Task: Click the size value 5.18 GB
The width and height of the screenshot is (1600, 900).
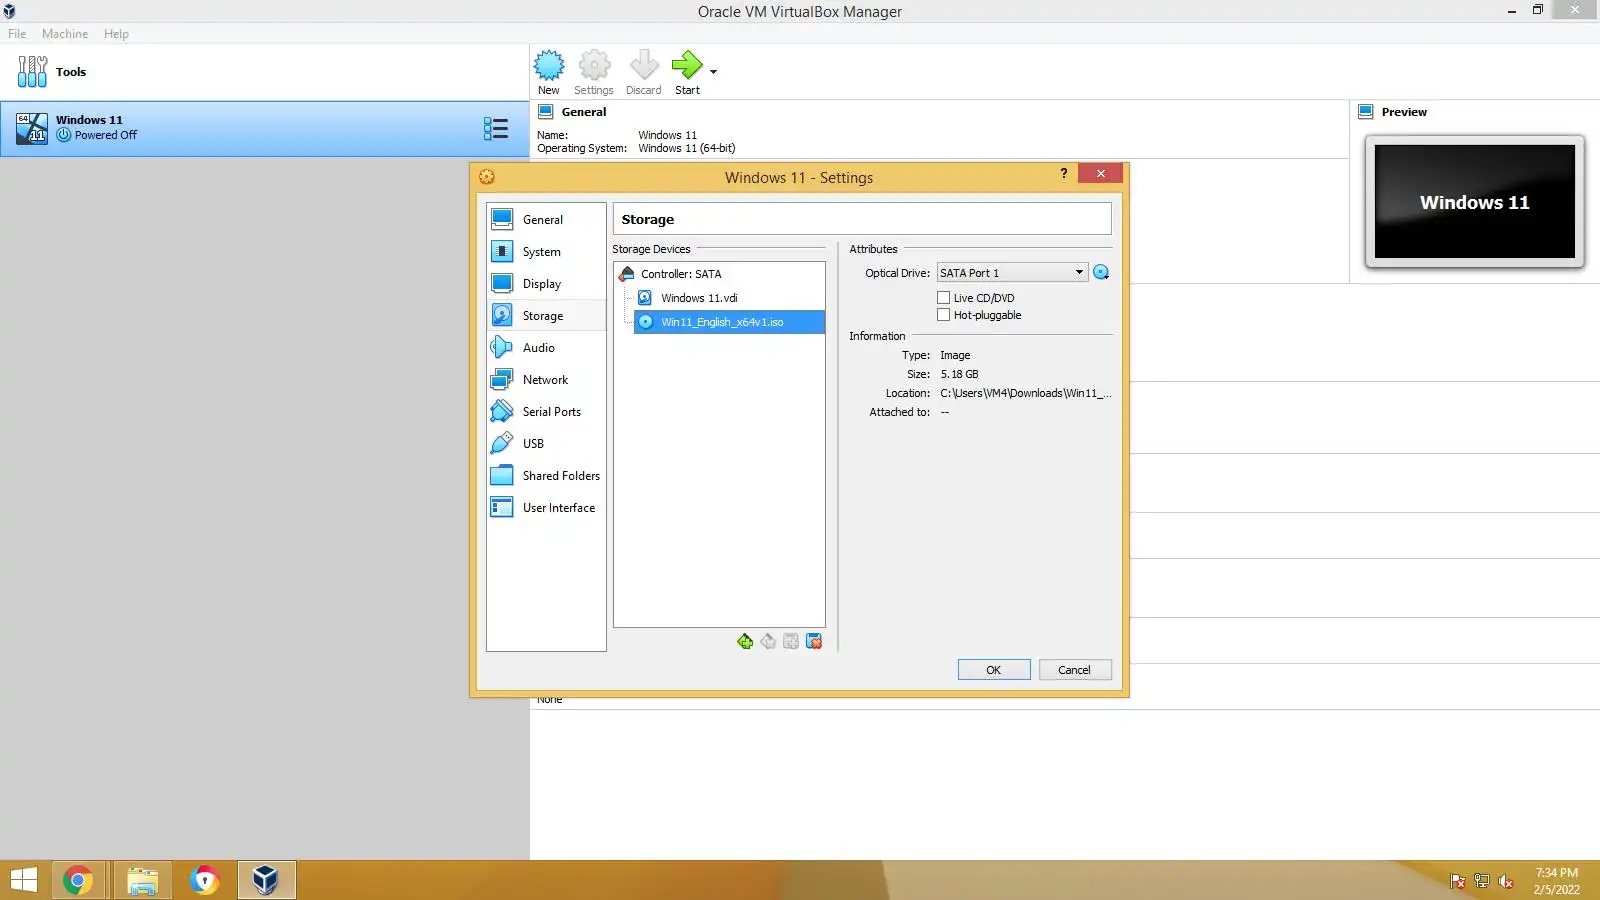Action: [960, 375]
